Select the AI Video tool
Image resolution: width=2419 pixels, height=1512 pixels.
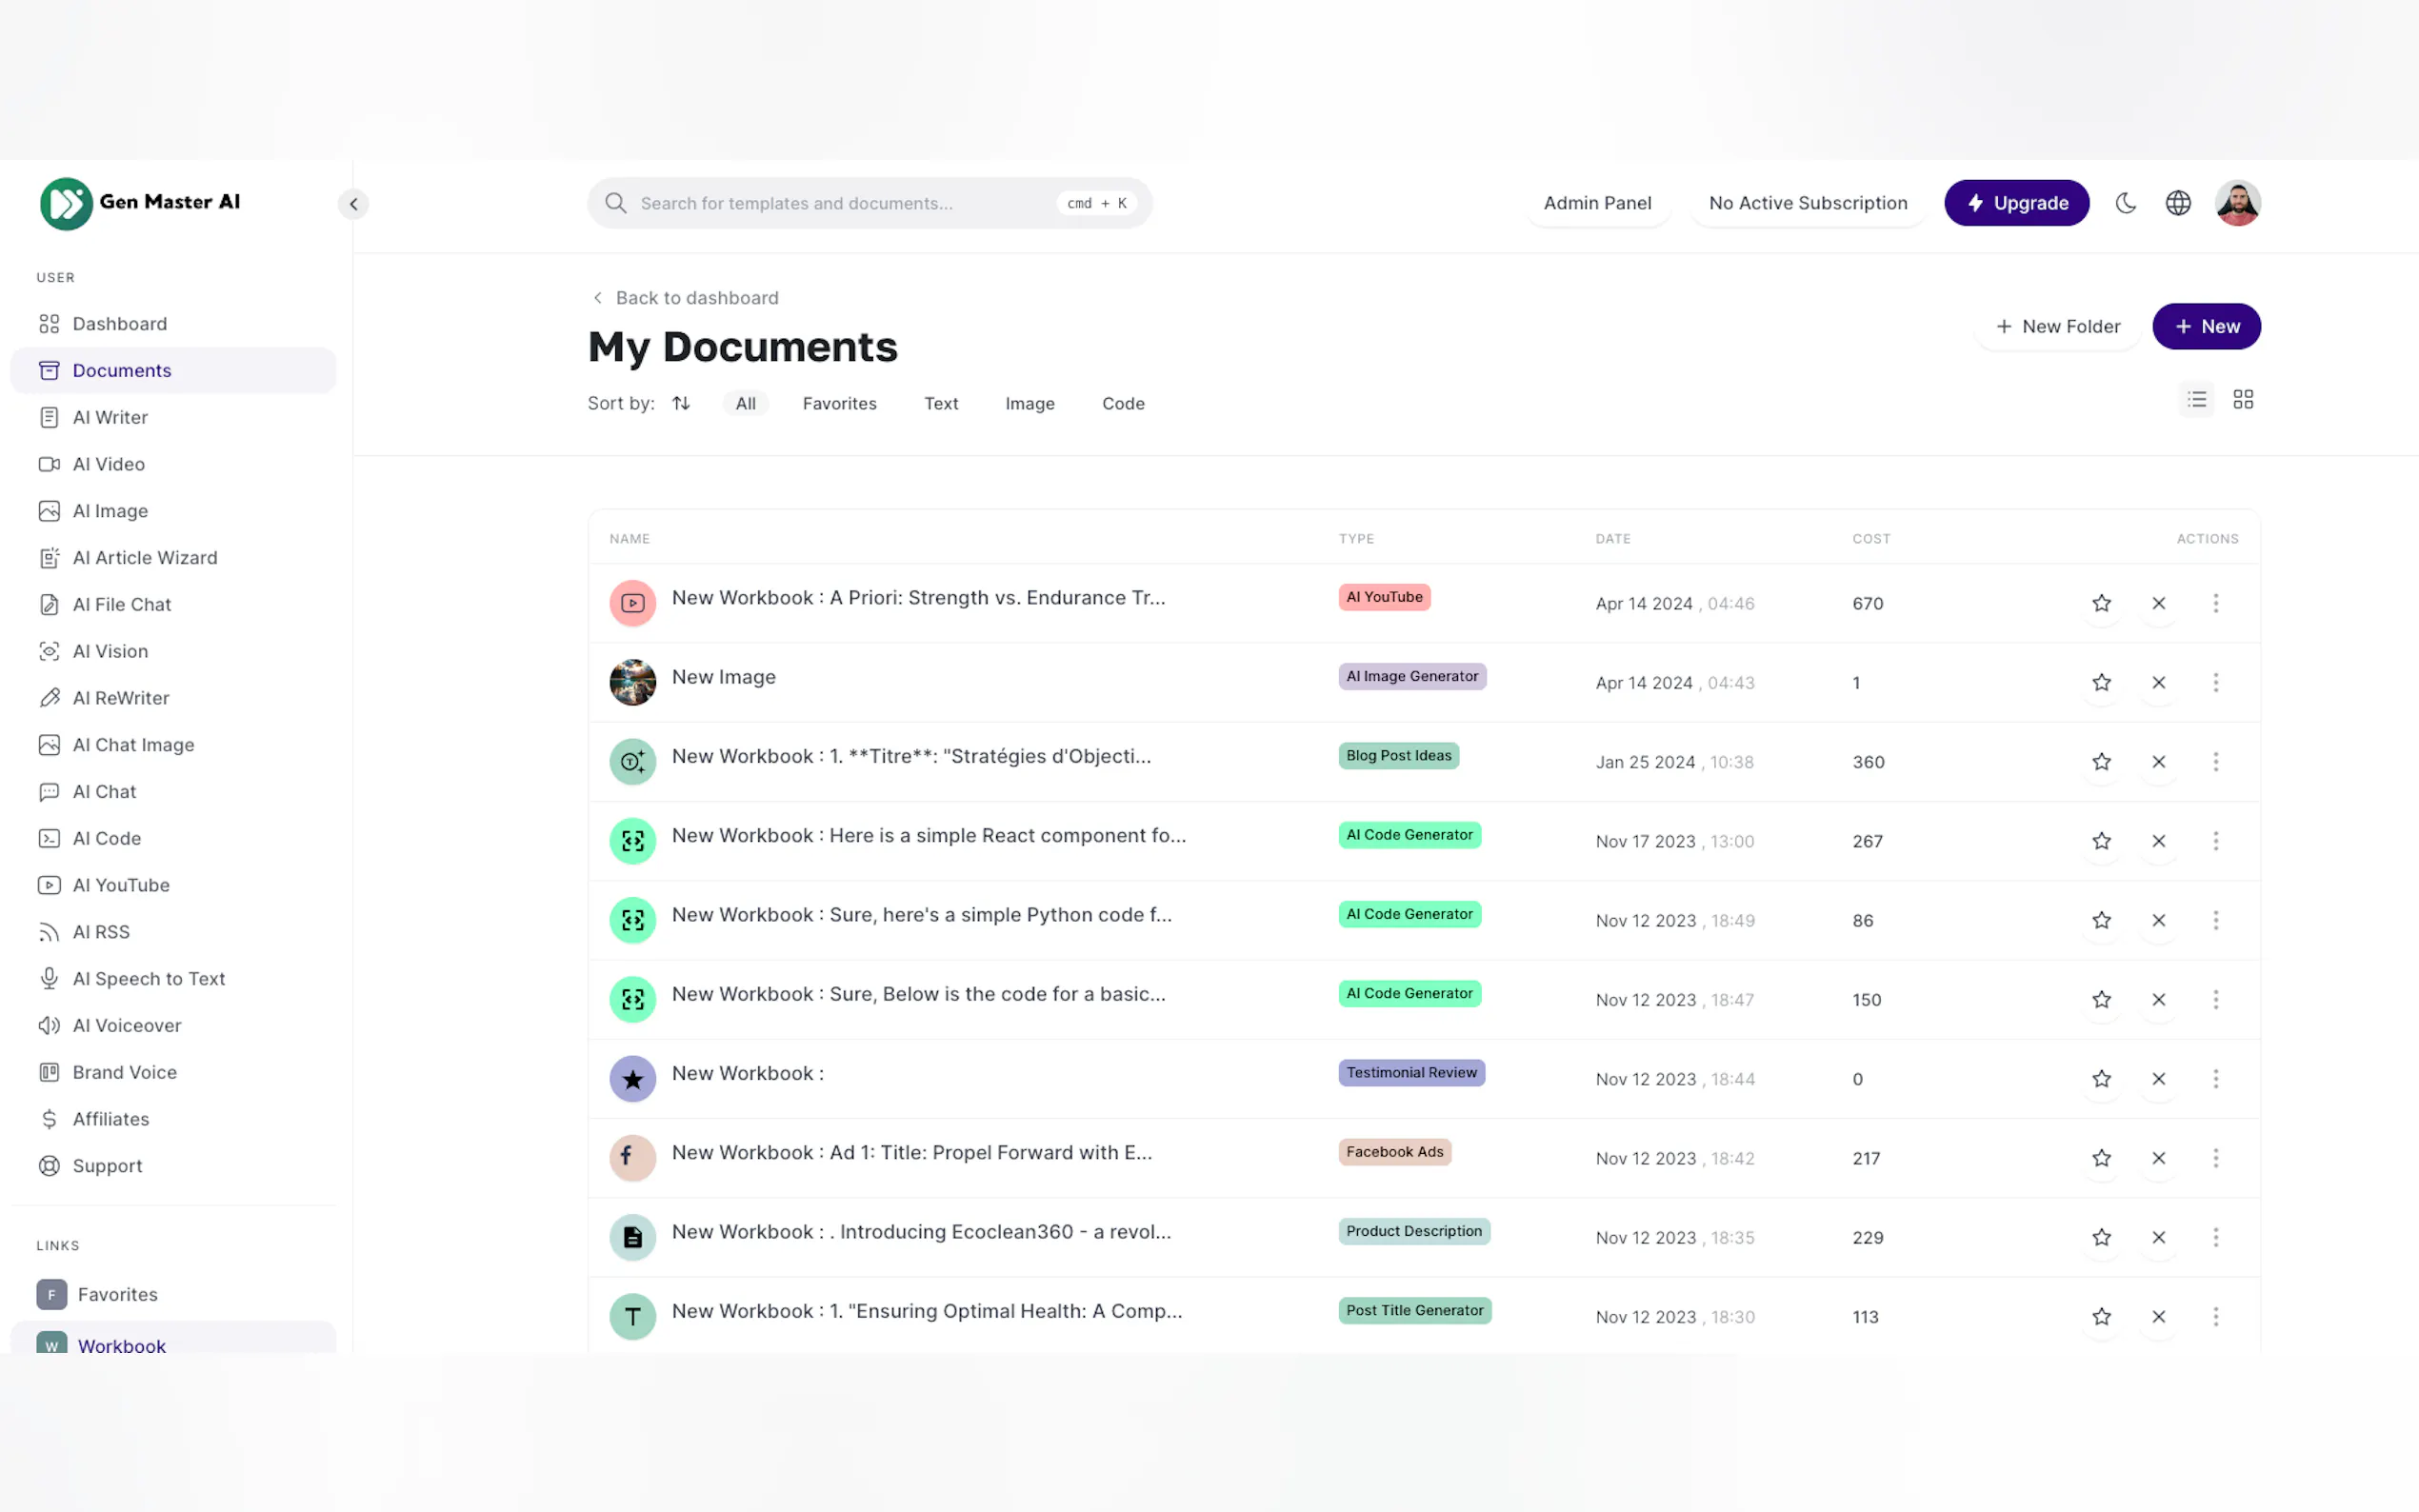[108, 464]
